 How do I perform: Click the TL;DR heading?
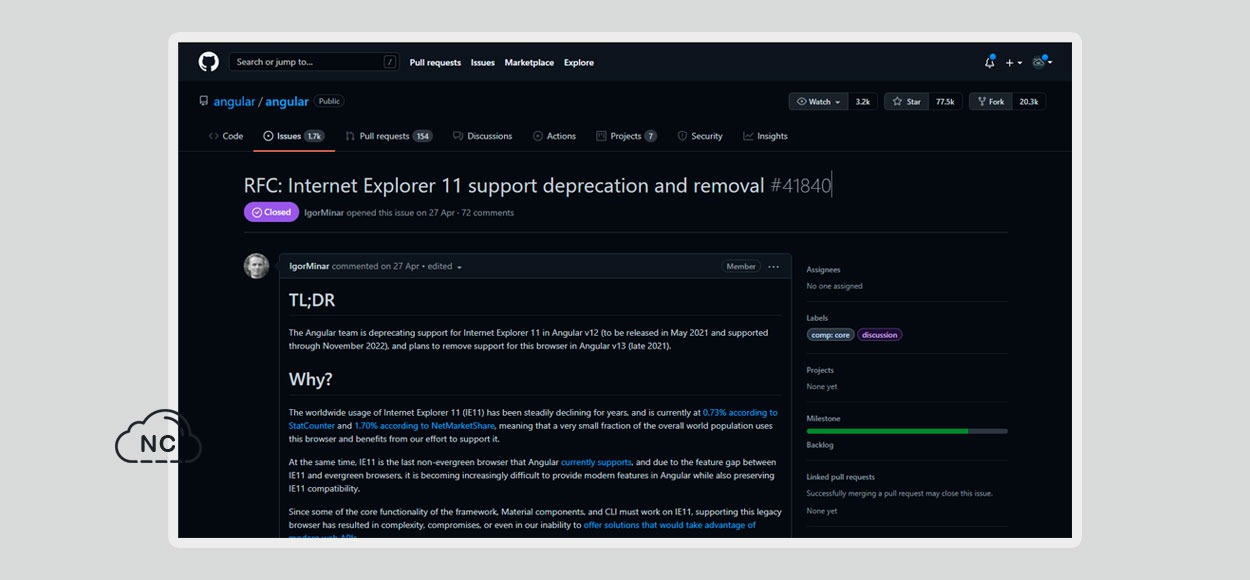312,301
